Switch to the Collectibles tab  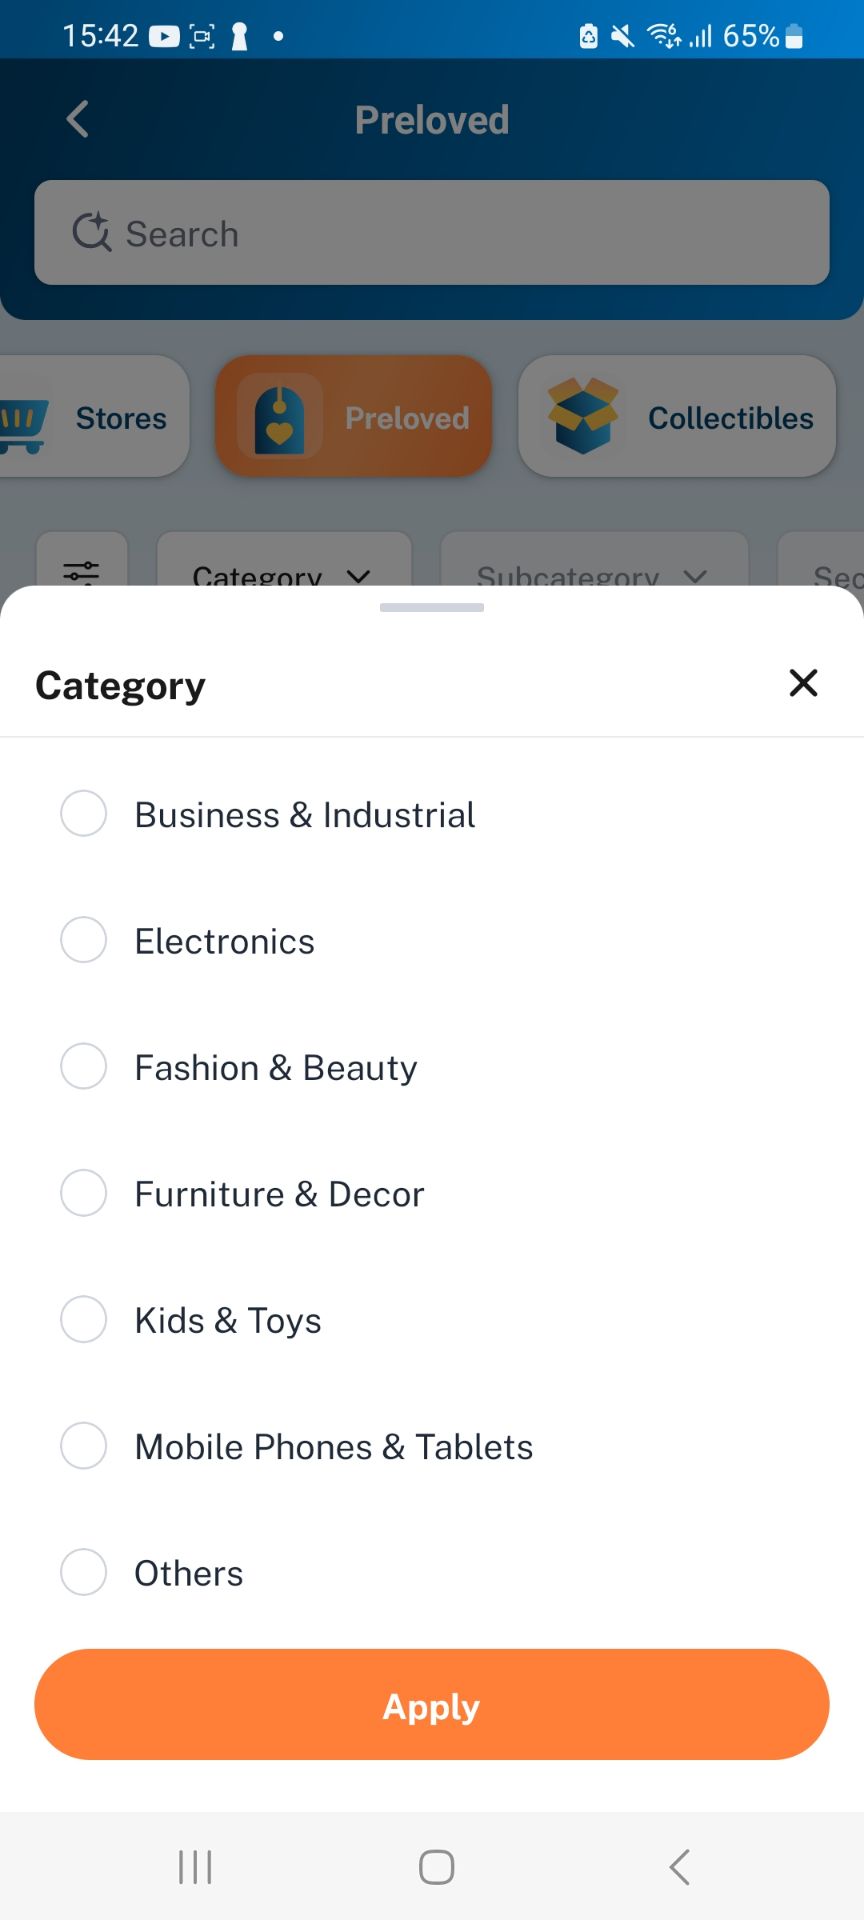point(677,416)
